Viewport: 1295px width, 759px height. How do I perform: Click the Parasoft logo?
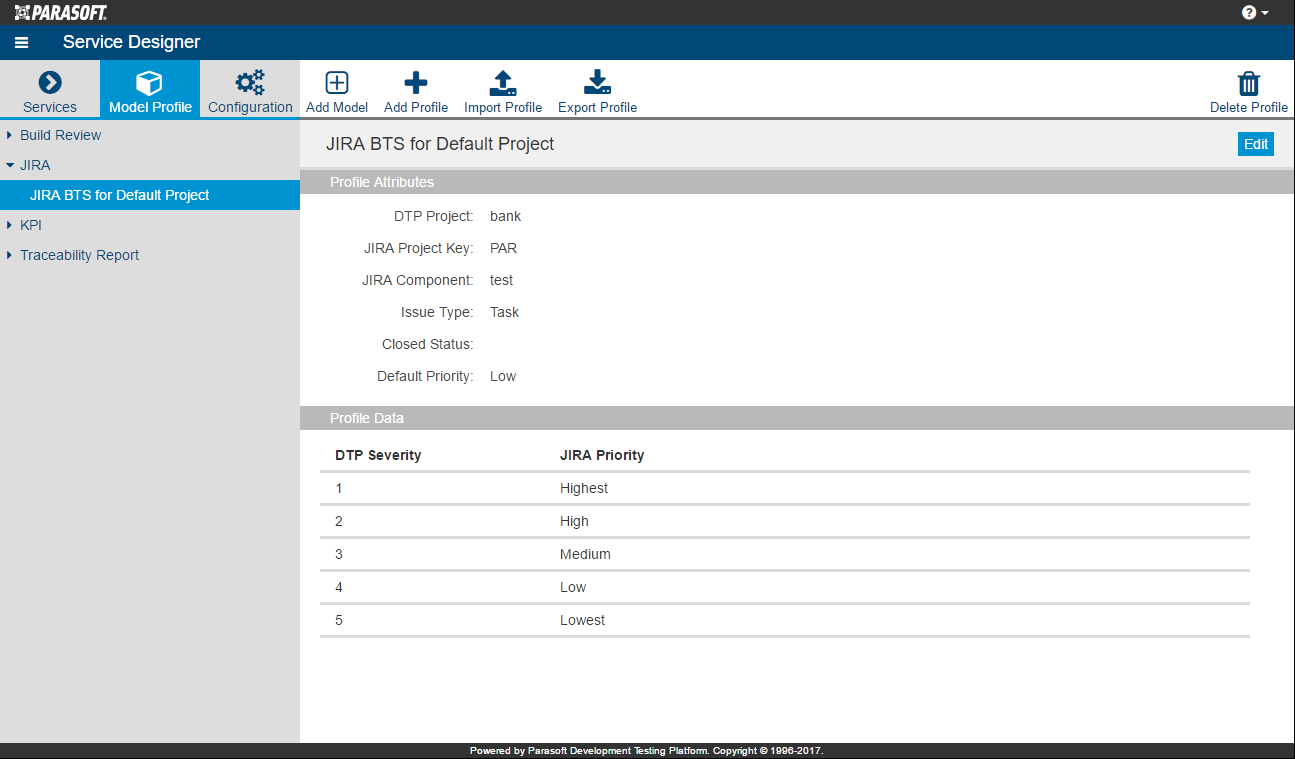(61, 13)
